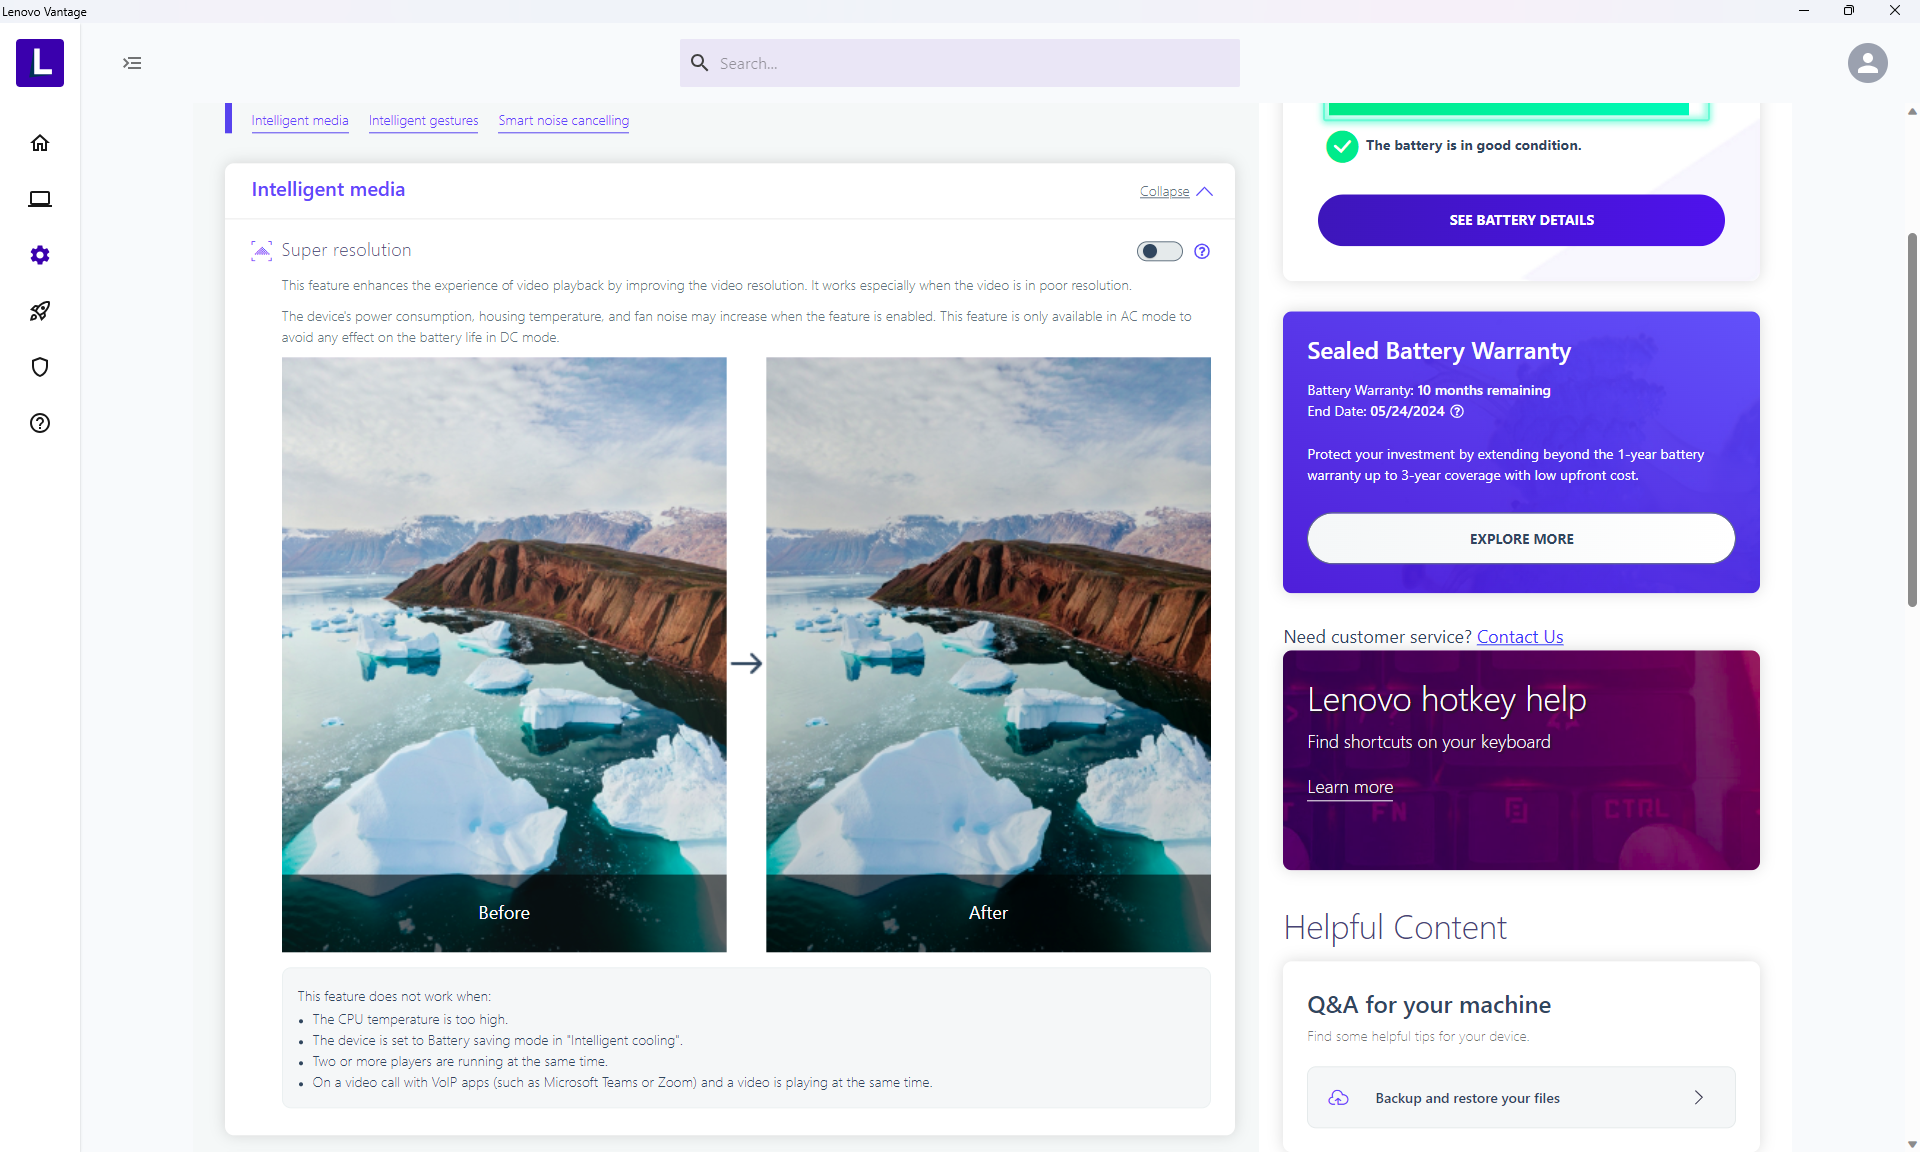Click help icon beside Super resolution toggle

click(x=1202, y=251)
